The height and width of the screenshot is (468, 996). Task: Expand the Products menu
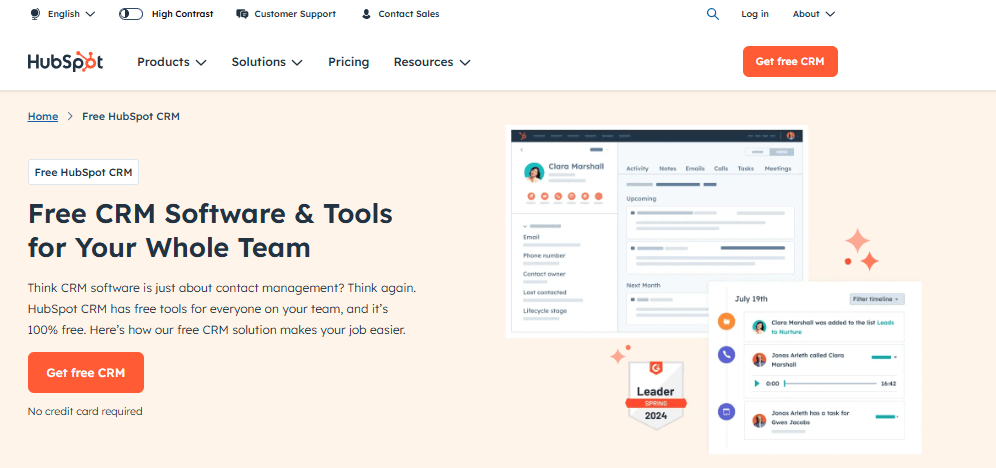172,62
